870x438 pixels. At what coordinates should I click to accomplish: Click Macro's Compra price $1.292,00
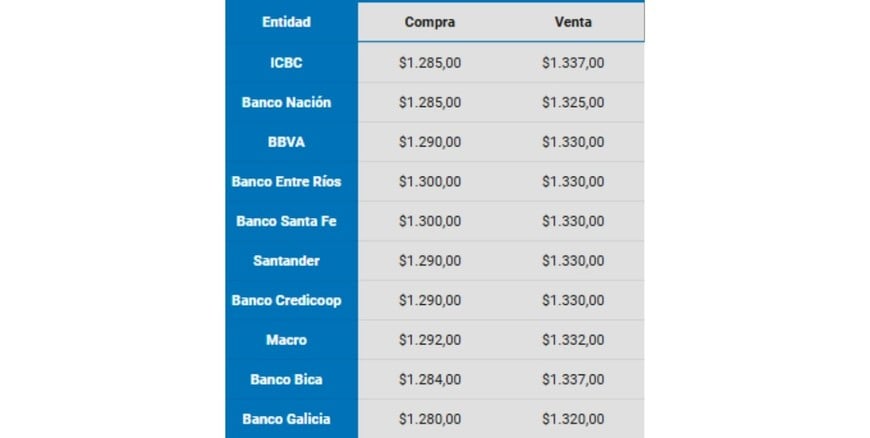click(x=429, y=340)
